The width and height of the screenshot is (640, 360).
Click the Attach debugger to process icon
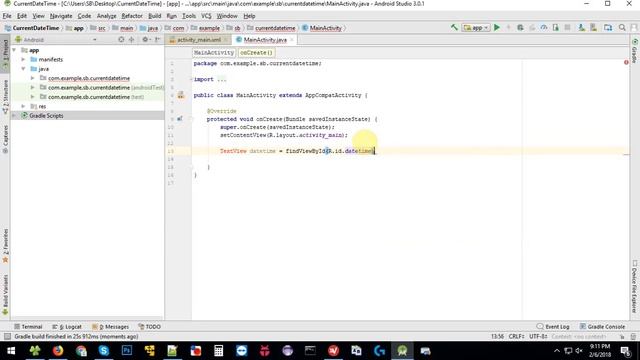coord(556,27)
